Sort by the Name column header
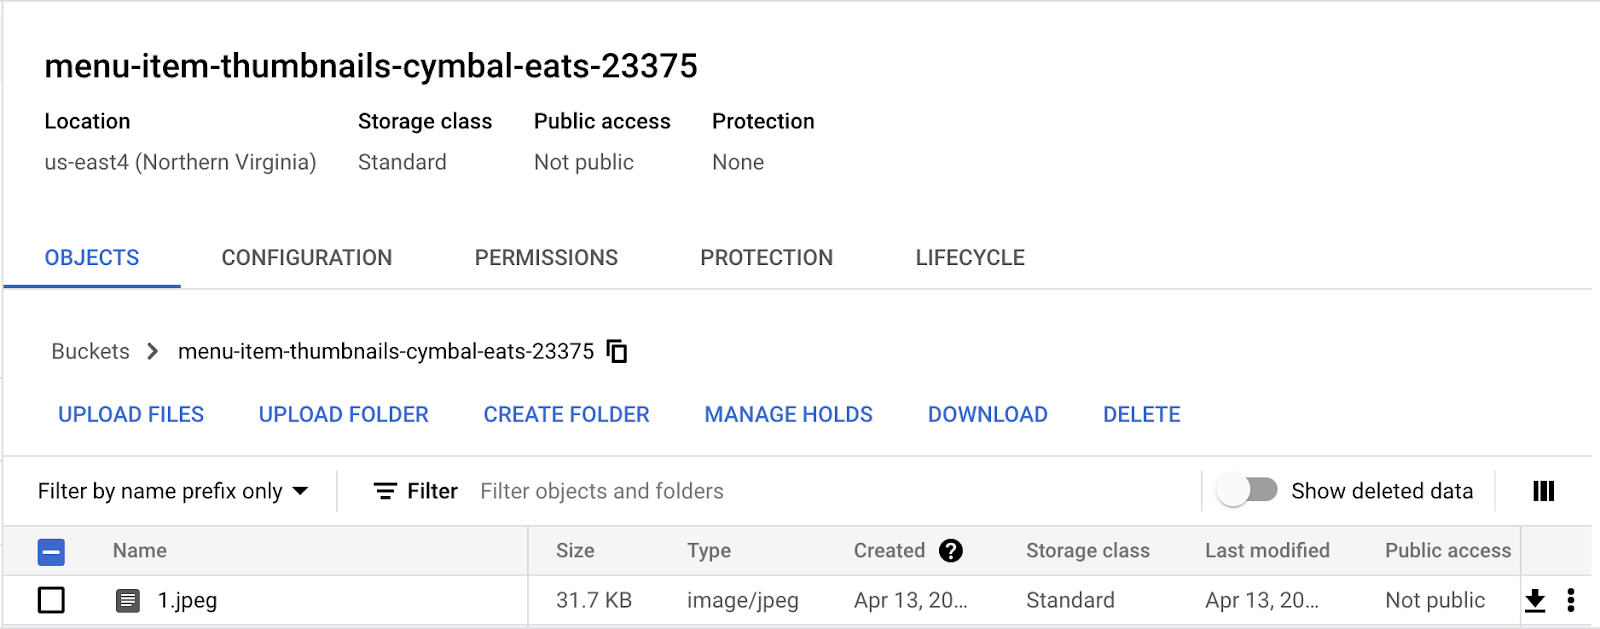The height and width of the screenshot is (629, 1600). click(x=140, y=551)
